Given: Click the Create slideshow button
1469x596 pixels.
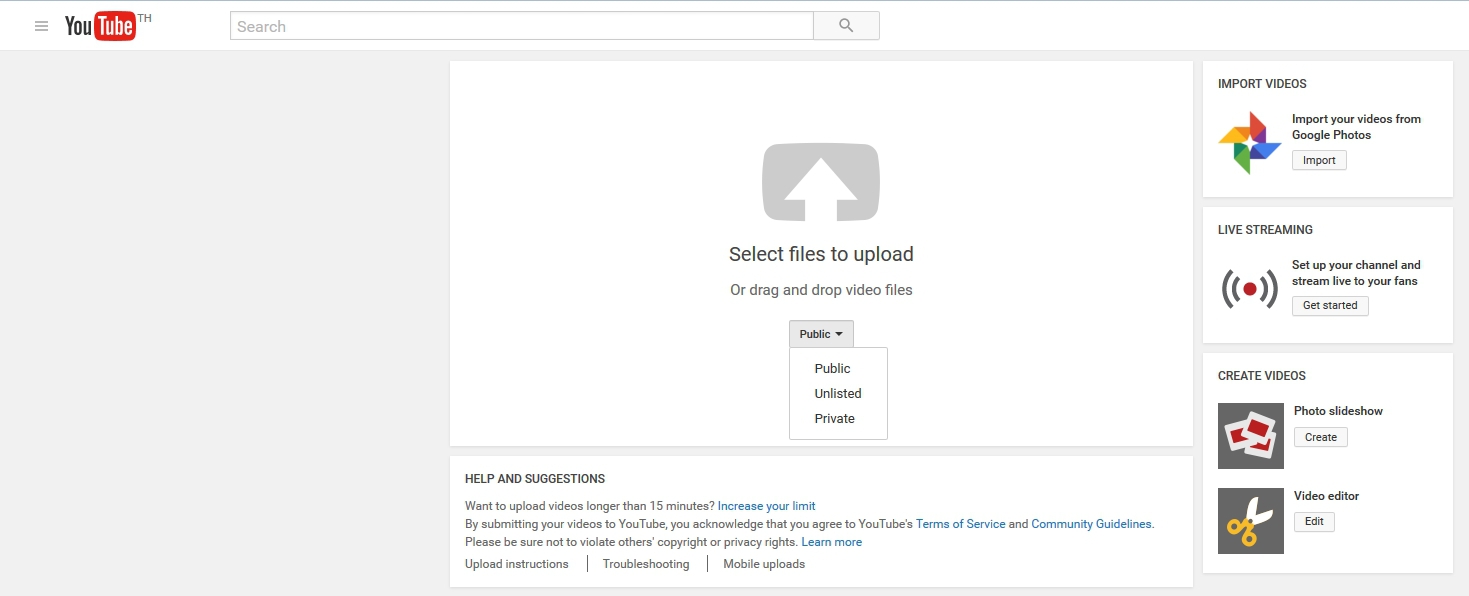Looking at the screenshot, I should click(x=1321, y=437).
